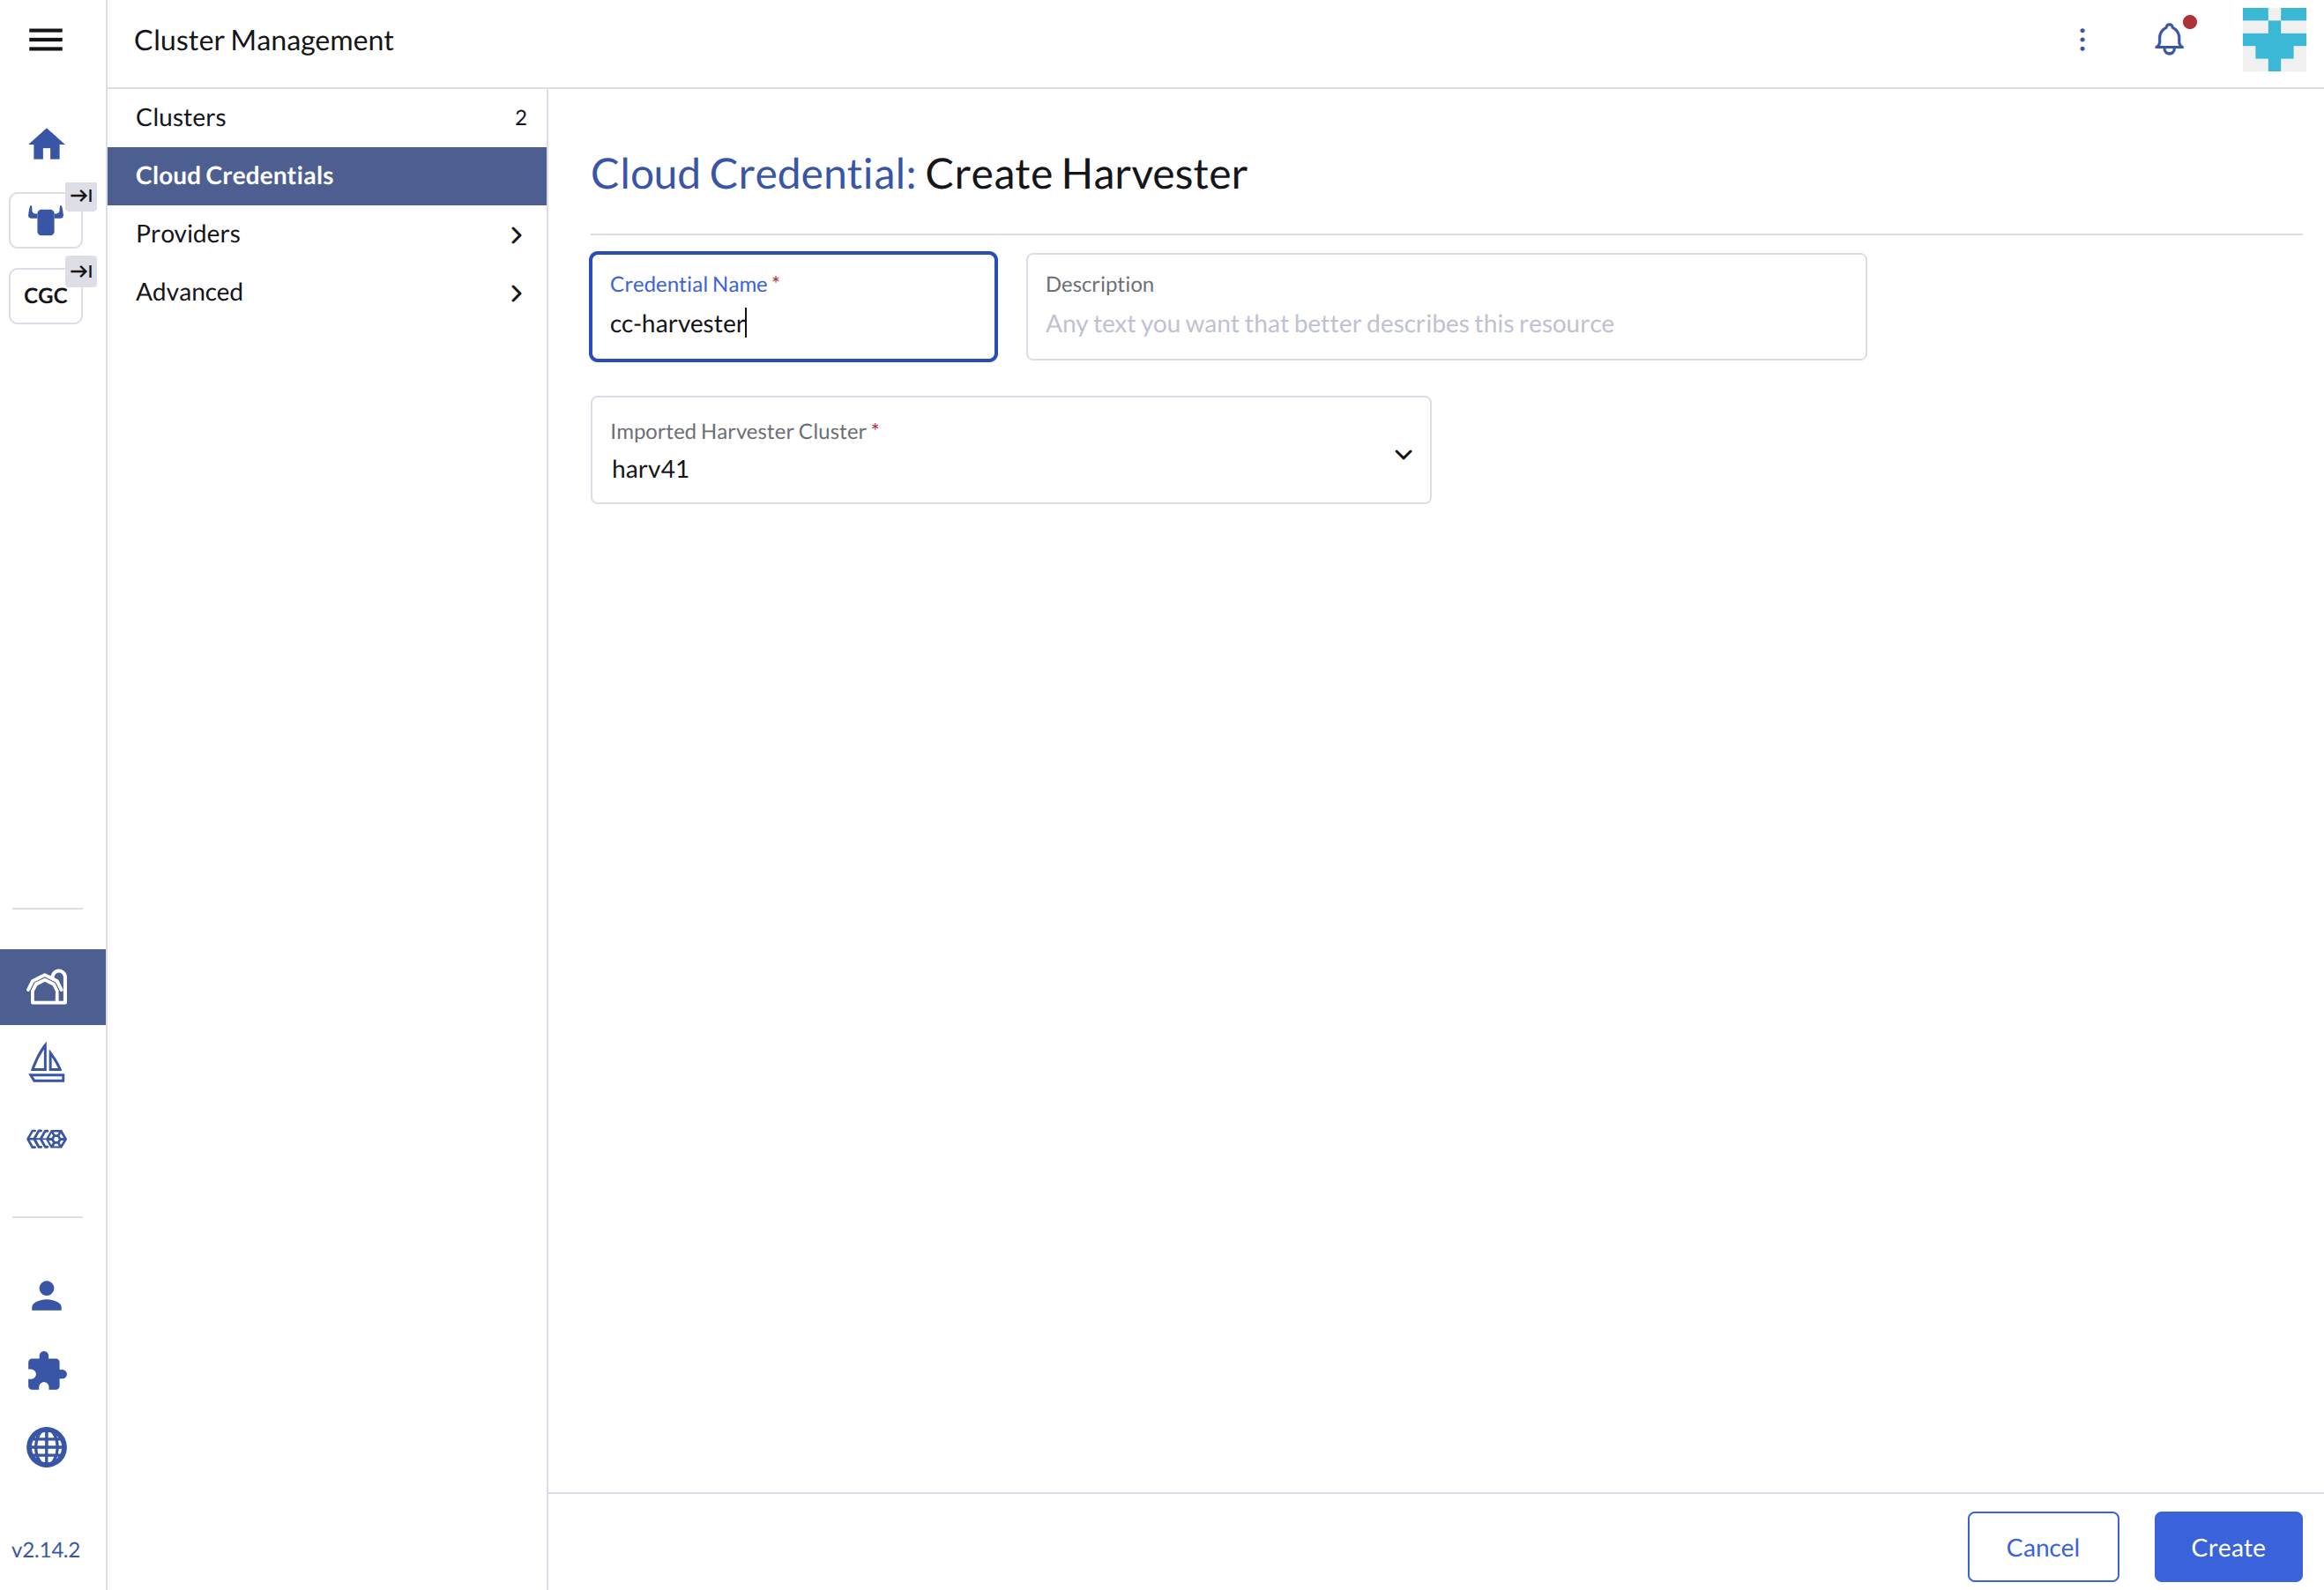Open the Providers menu group

(x=327, y=234)
